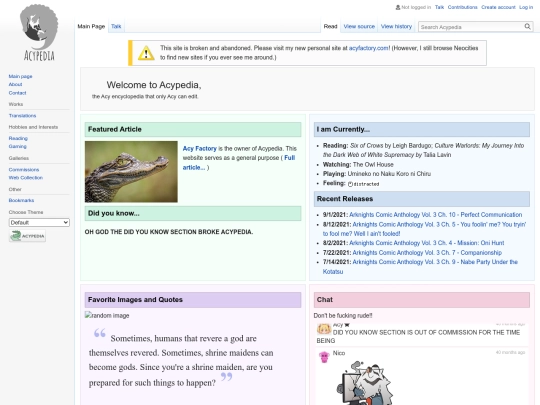540x405 pixels.
Task: Click the Chat heading
Action: click(324, 299)
